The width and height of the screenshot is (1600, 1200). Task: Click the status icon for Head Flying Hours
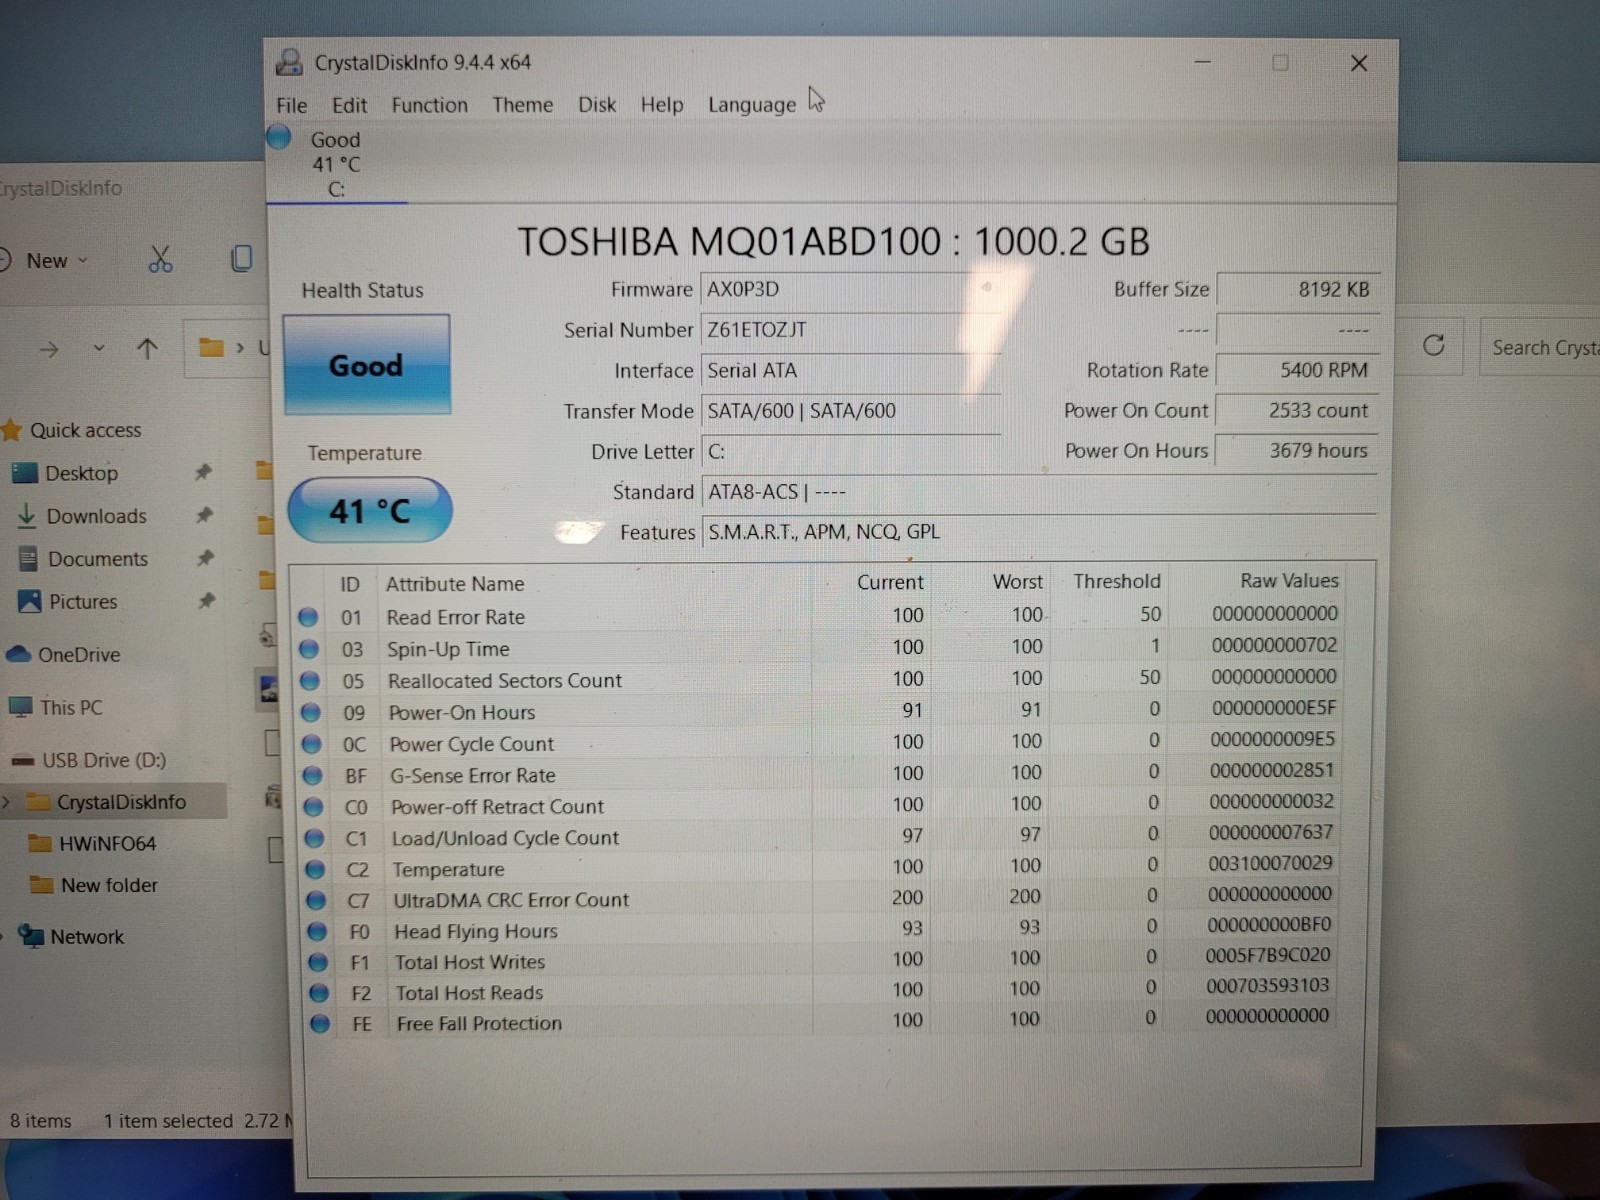317,931
